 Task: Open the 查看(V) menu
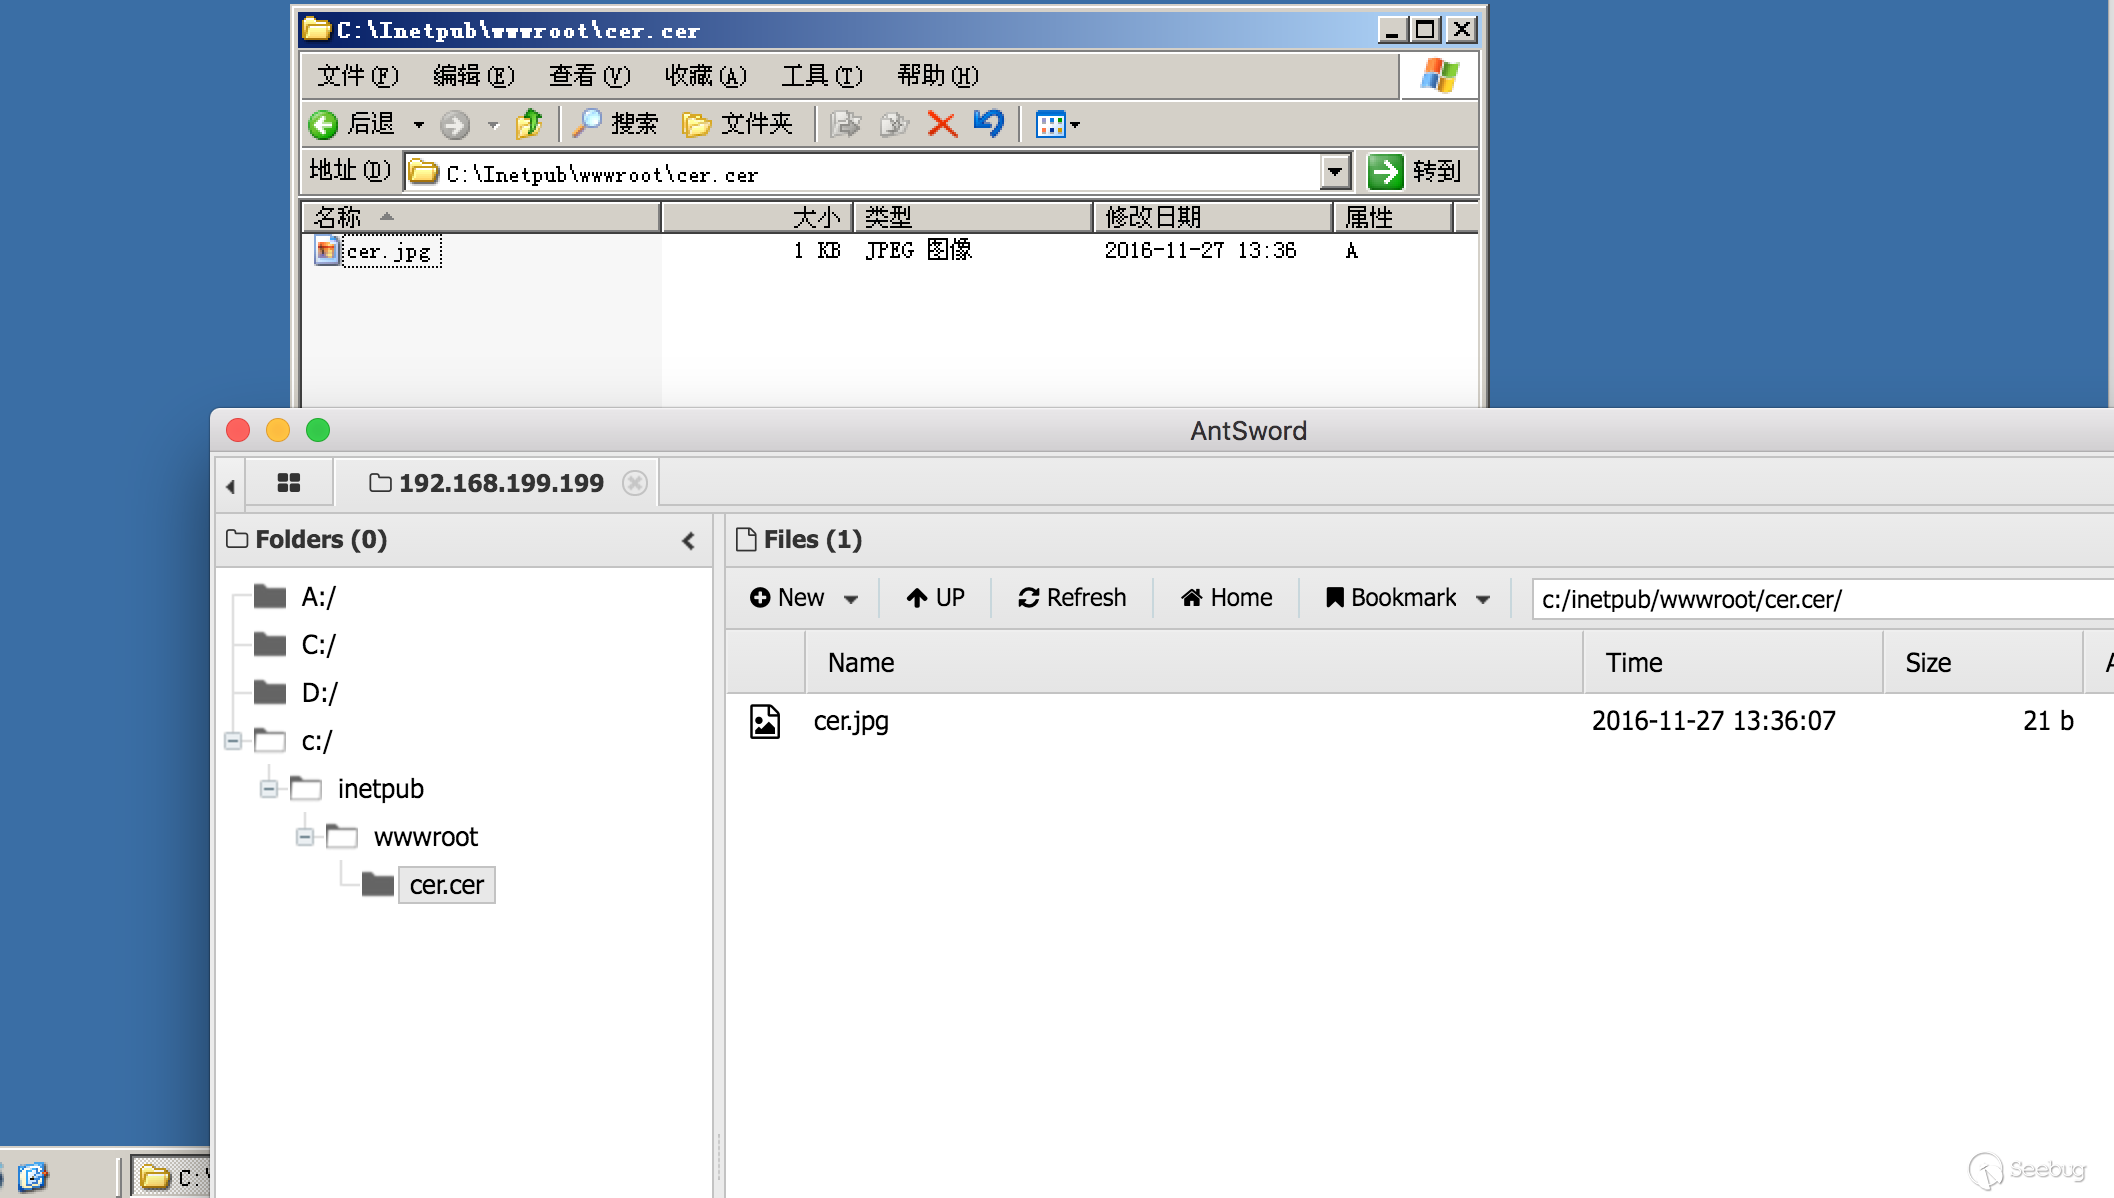click(589, 76)
